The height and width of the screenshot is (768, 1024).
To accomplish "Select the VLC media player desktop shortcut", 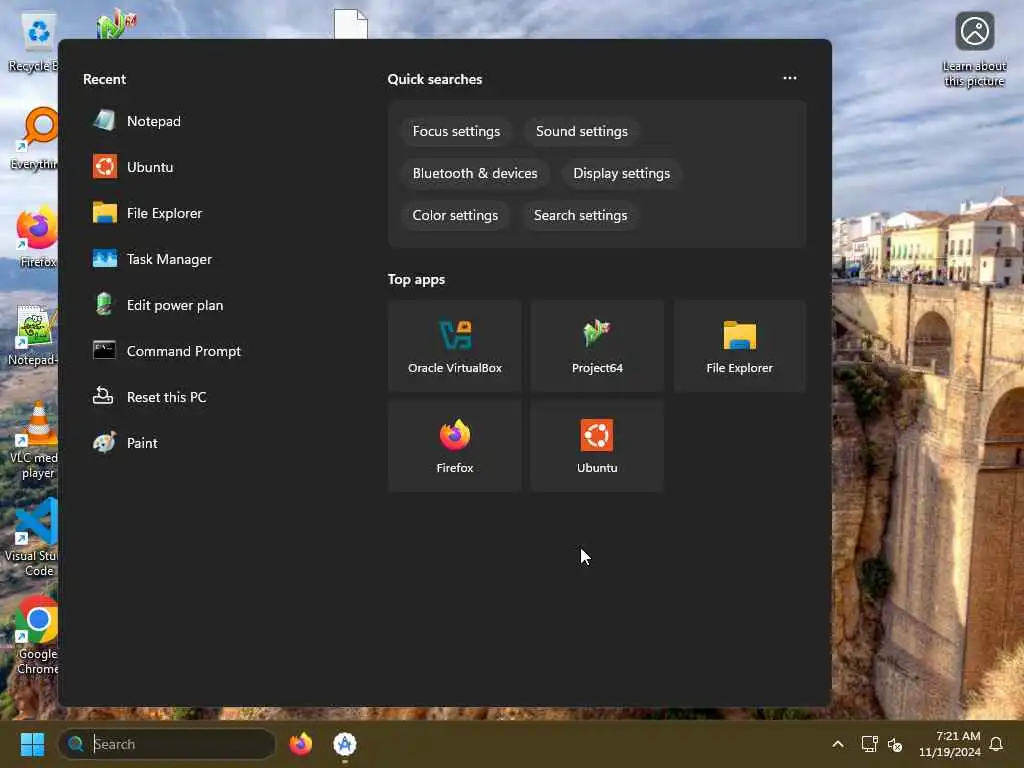I will point(34,440).
